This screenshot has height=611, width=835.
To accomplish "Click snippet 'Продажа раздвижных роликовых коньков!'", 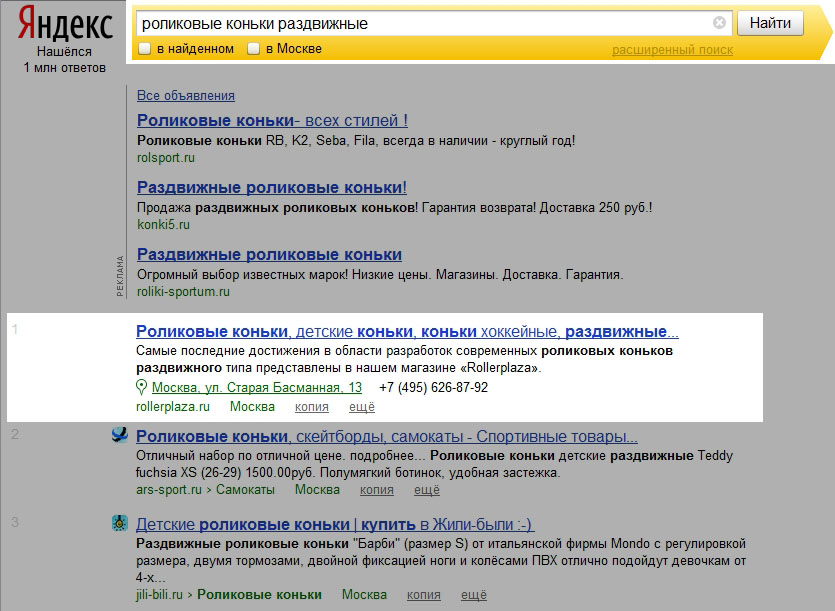I will 395,208.
